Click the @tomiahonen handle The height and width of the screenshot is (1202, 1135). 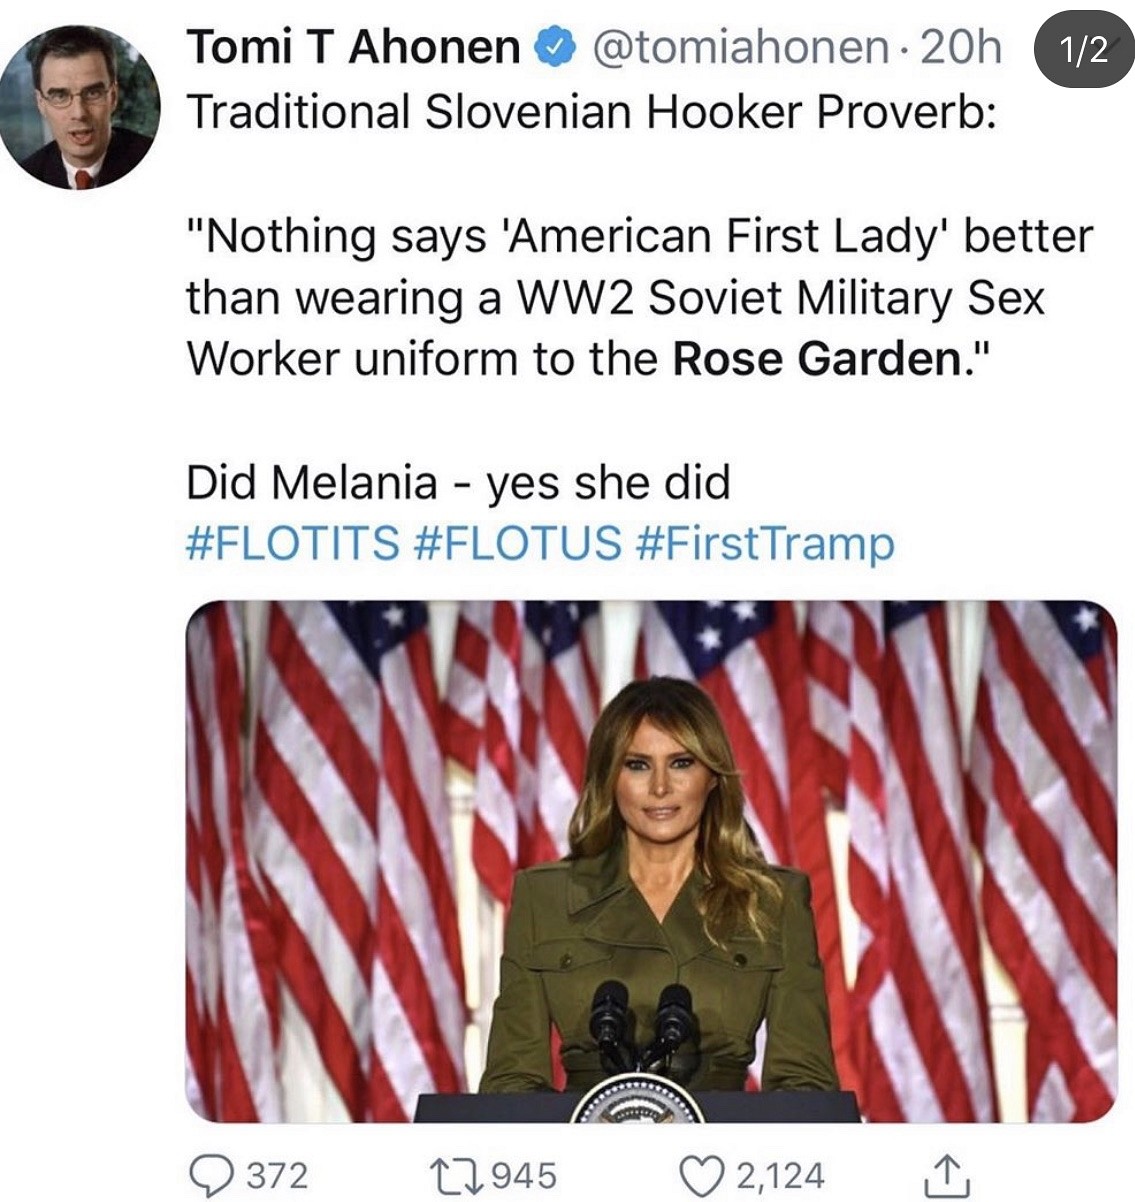(x=740, y=47)
